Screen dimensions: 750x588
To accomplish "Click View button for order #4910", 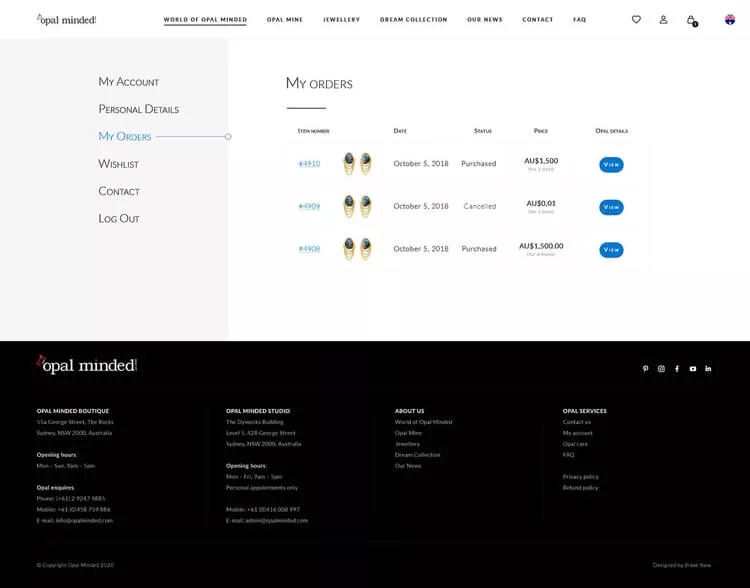I will [611, 165].
